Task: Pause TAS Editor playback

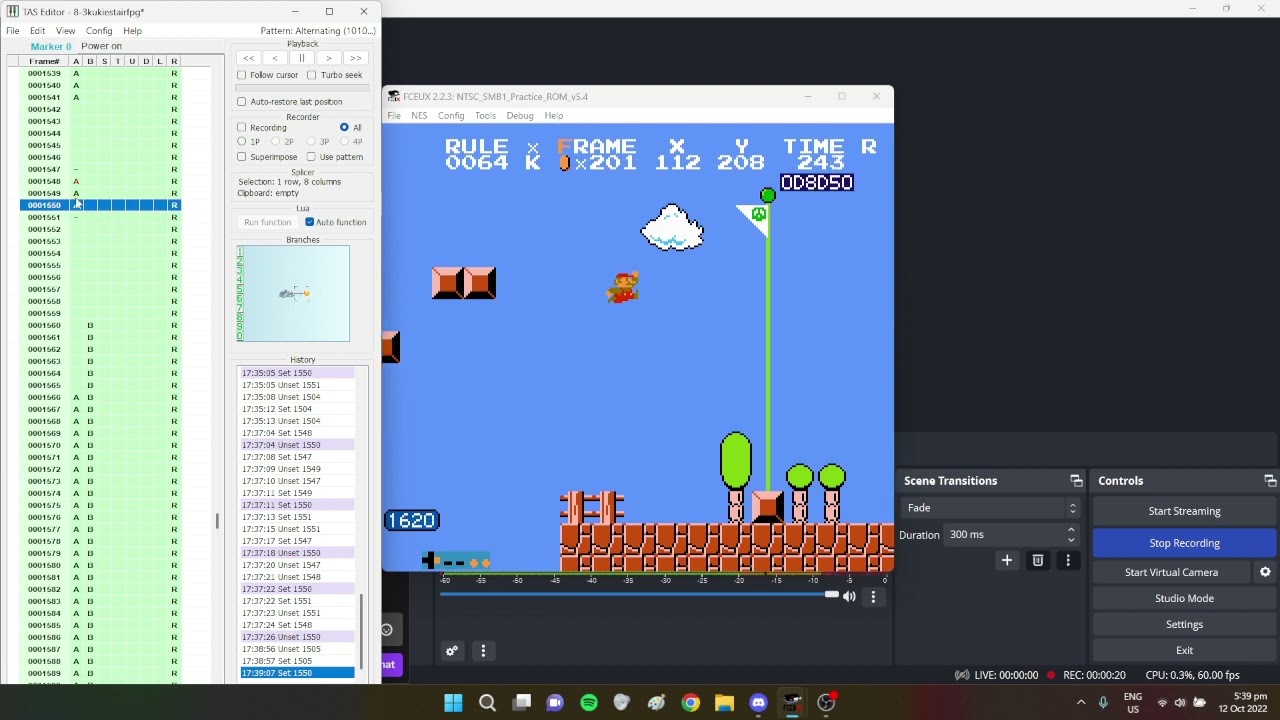Action: point(301,58)
